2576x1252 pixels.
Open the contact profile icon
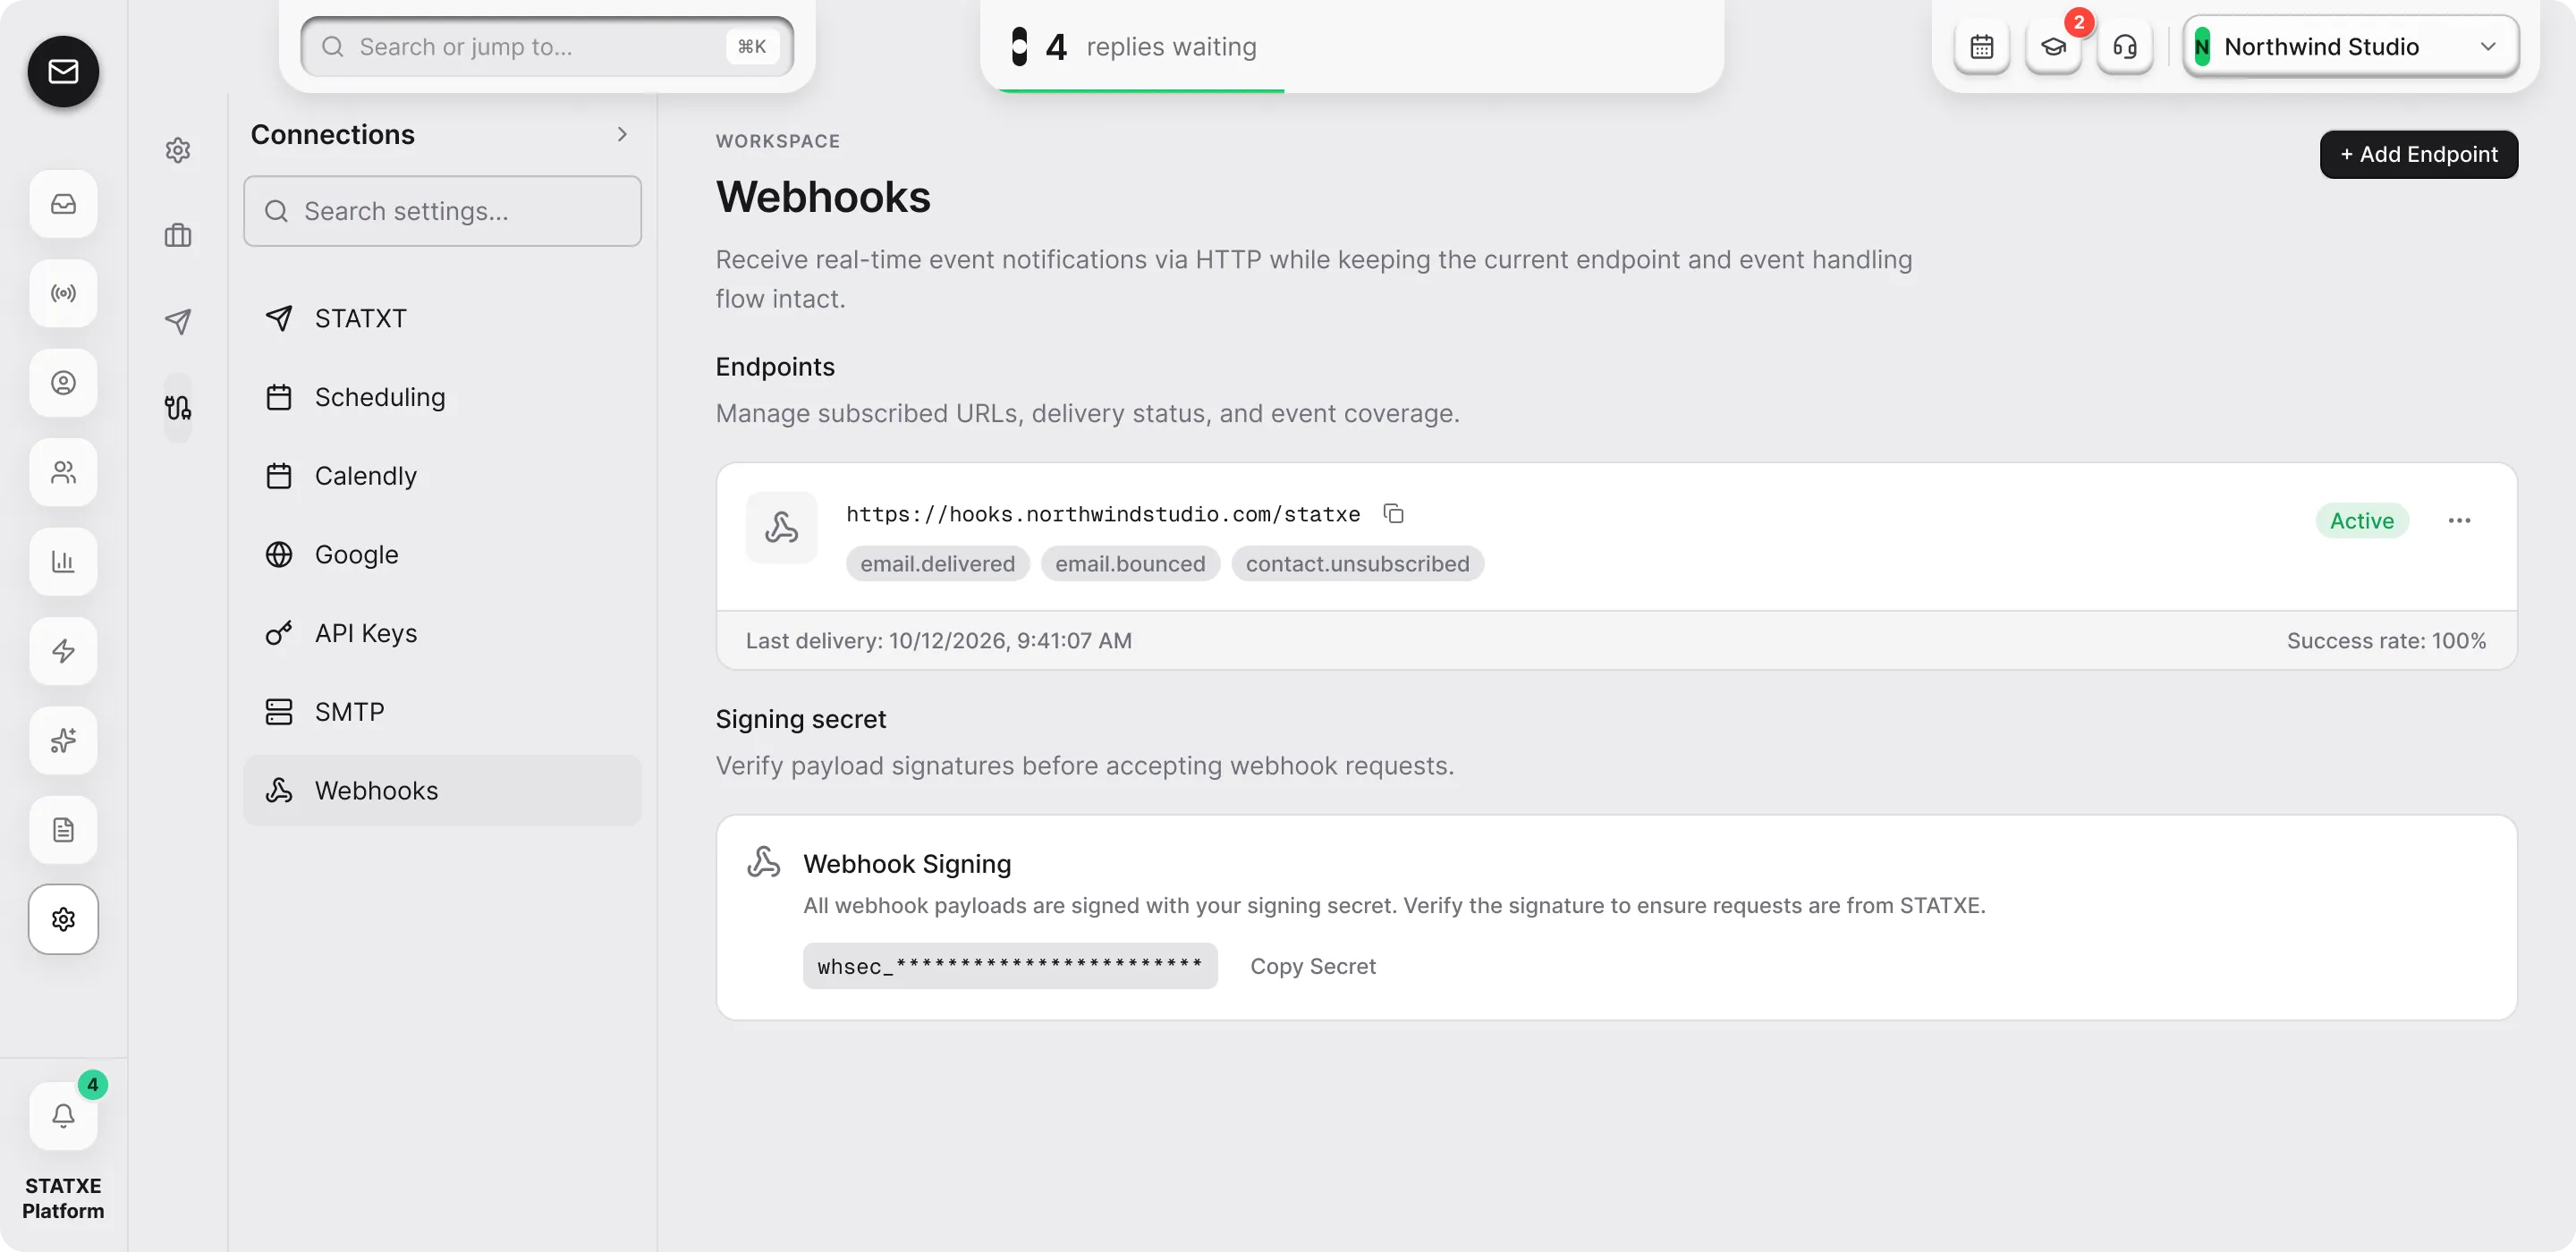pos(63,383)
